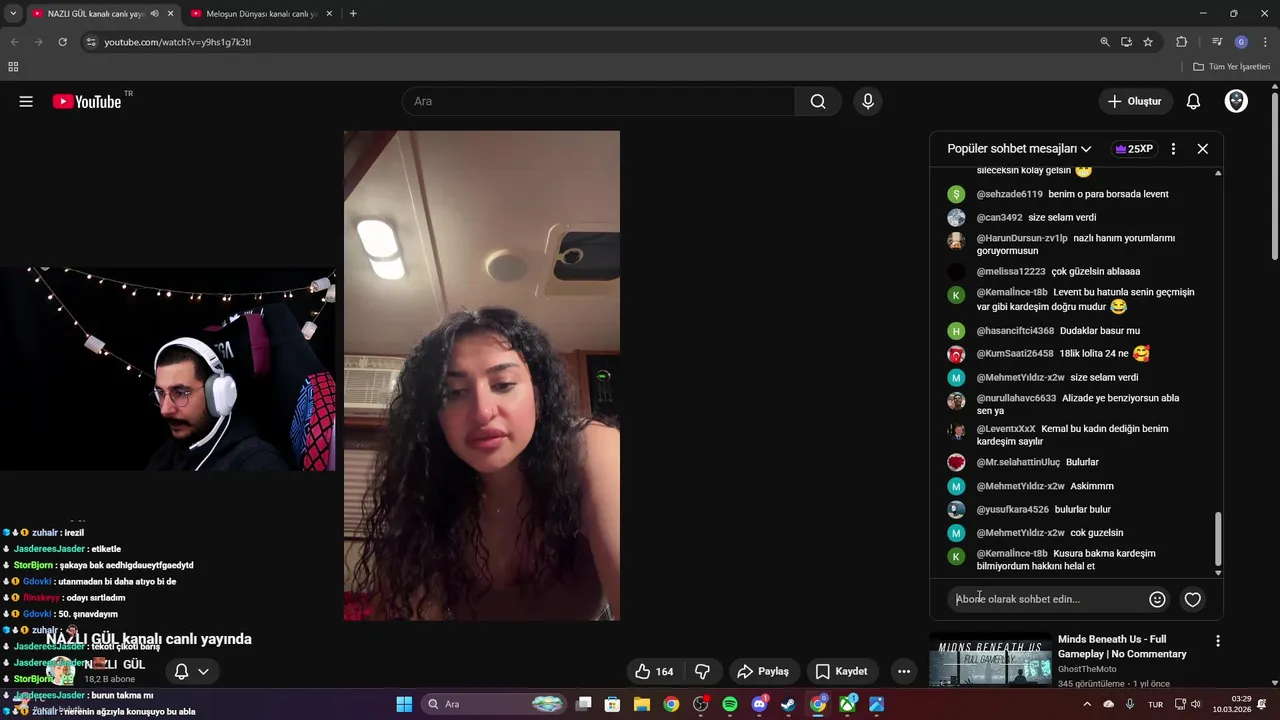The width and height of the screenshot is (1280, 720).
Task: Open Minds Beneath Us video title link
Action: [1122, 646]
